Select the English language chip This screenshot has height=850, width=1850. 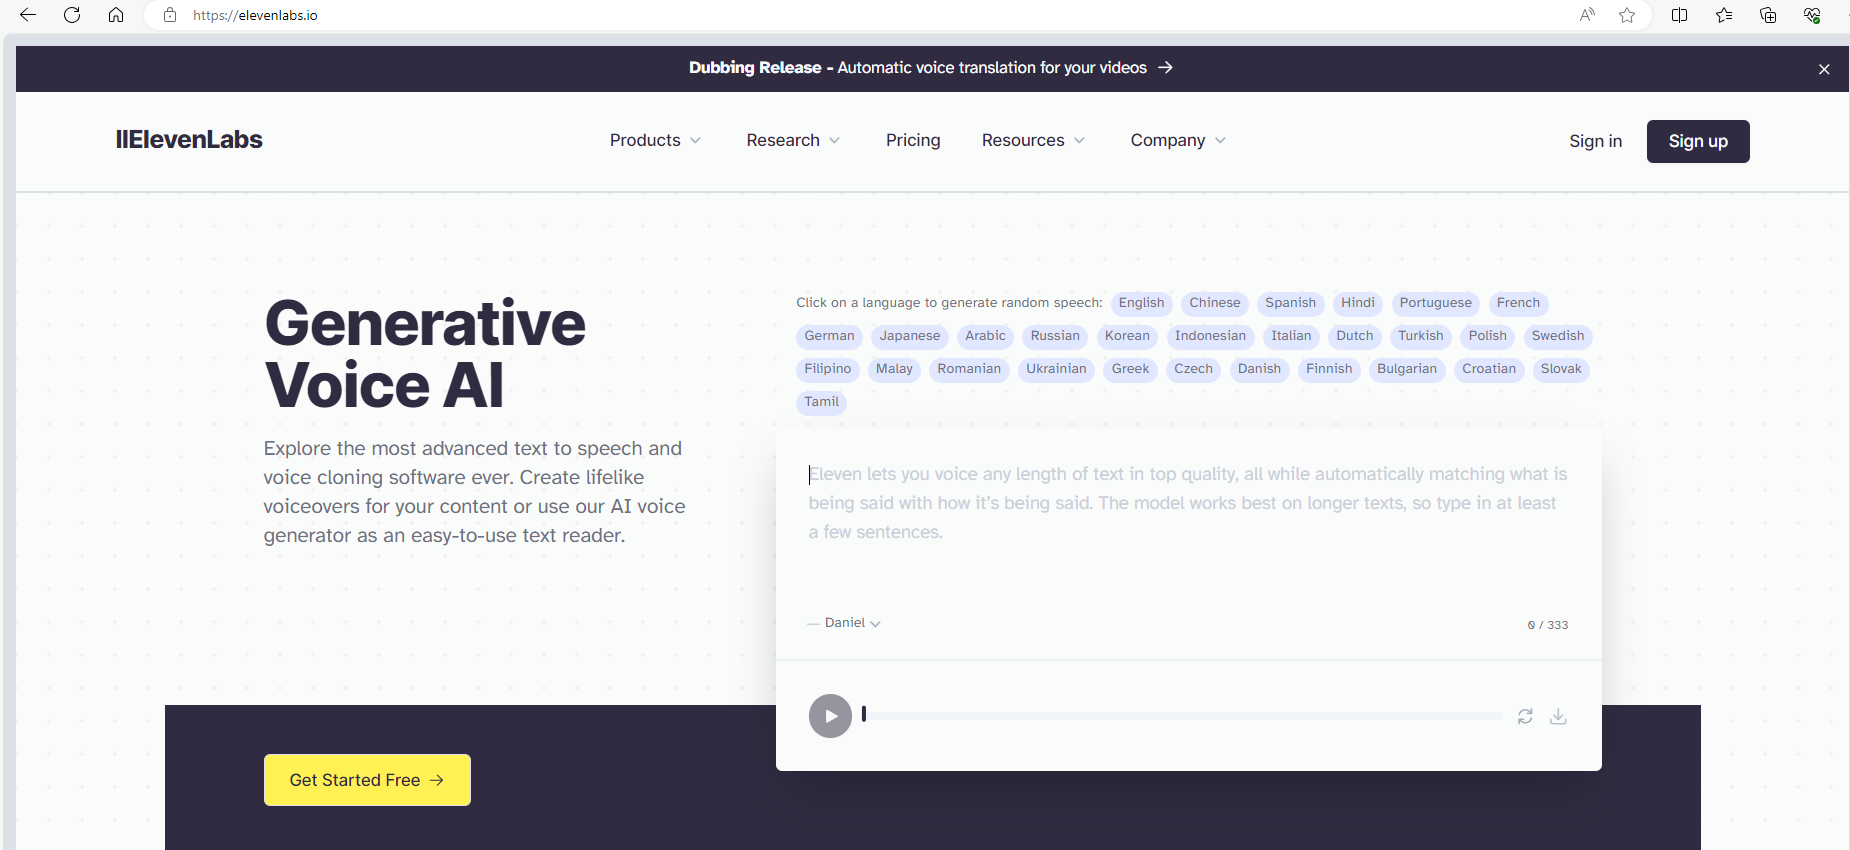click(1141, 303)
